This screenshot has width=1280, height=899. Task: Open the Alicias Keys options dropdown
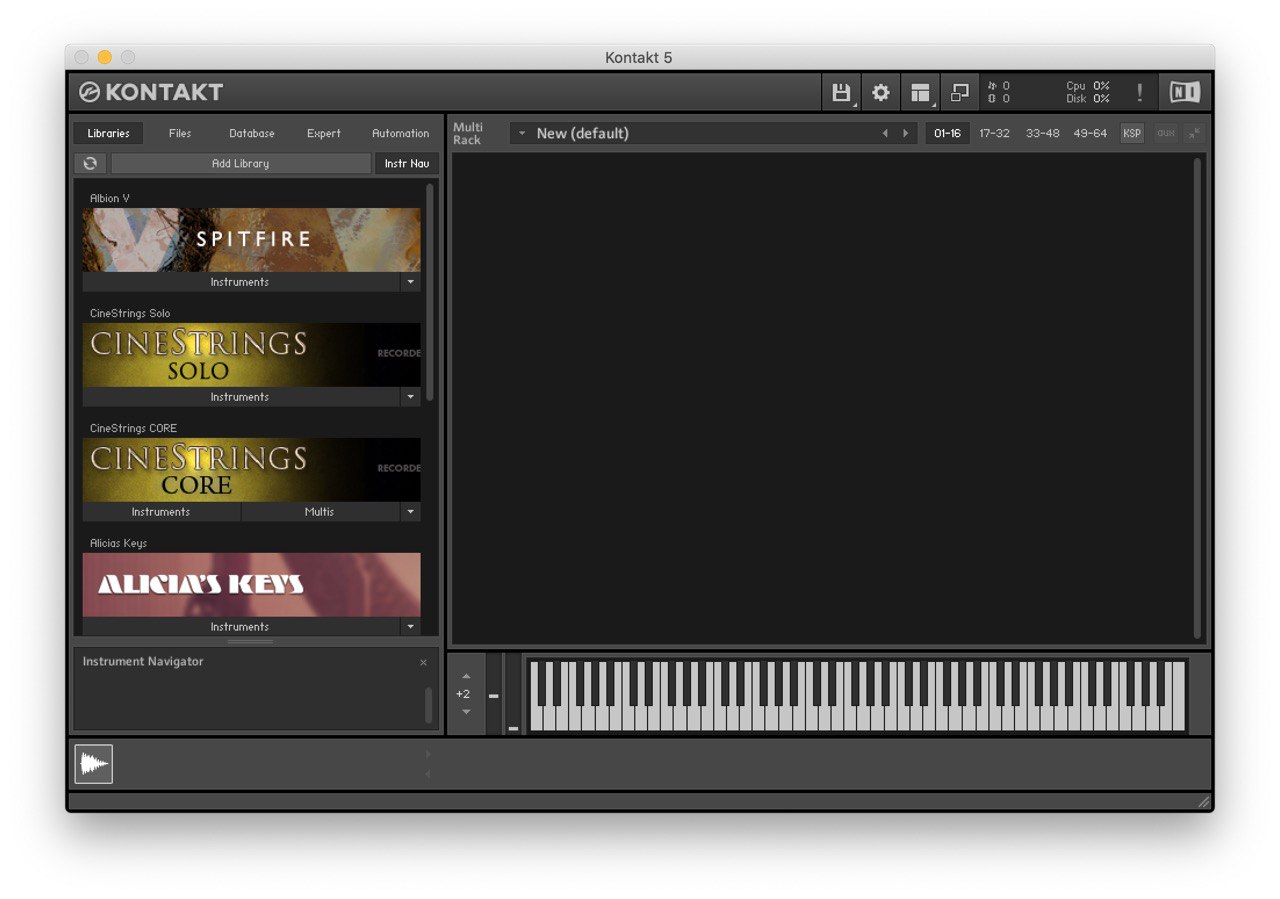tap(410, 627)
